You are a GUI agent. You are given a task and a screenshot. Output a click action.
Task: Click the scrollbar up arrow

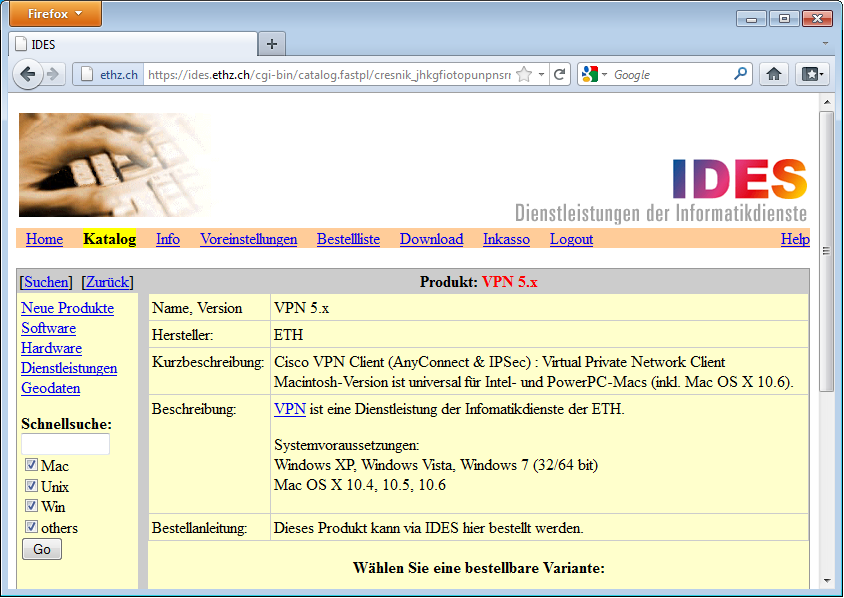pyautogui.click(x=826, y=102)
